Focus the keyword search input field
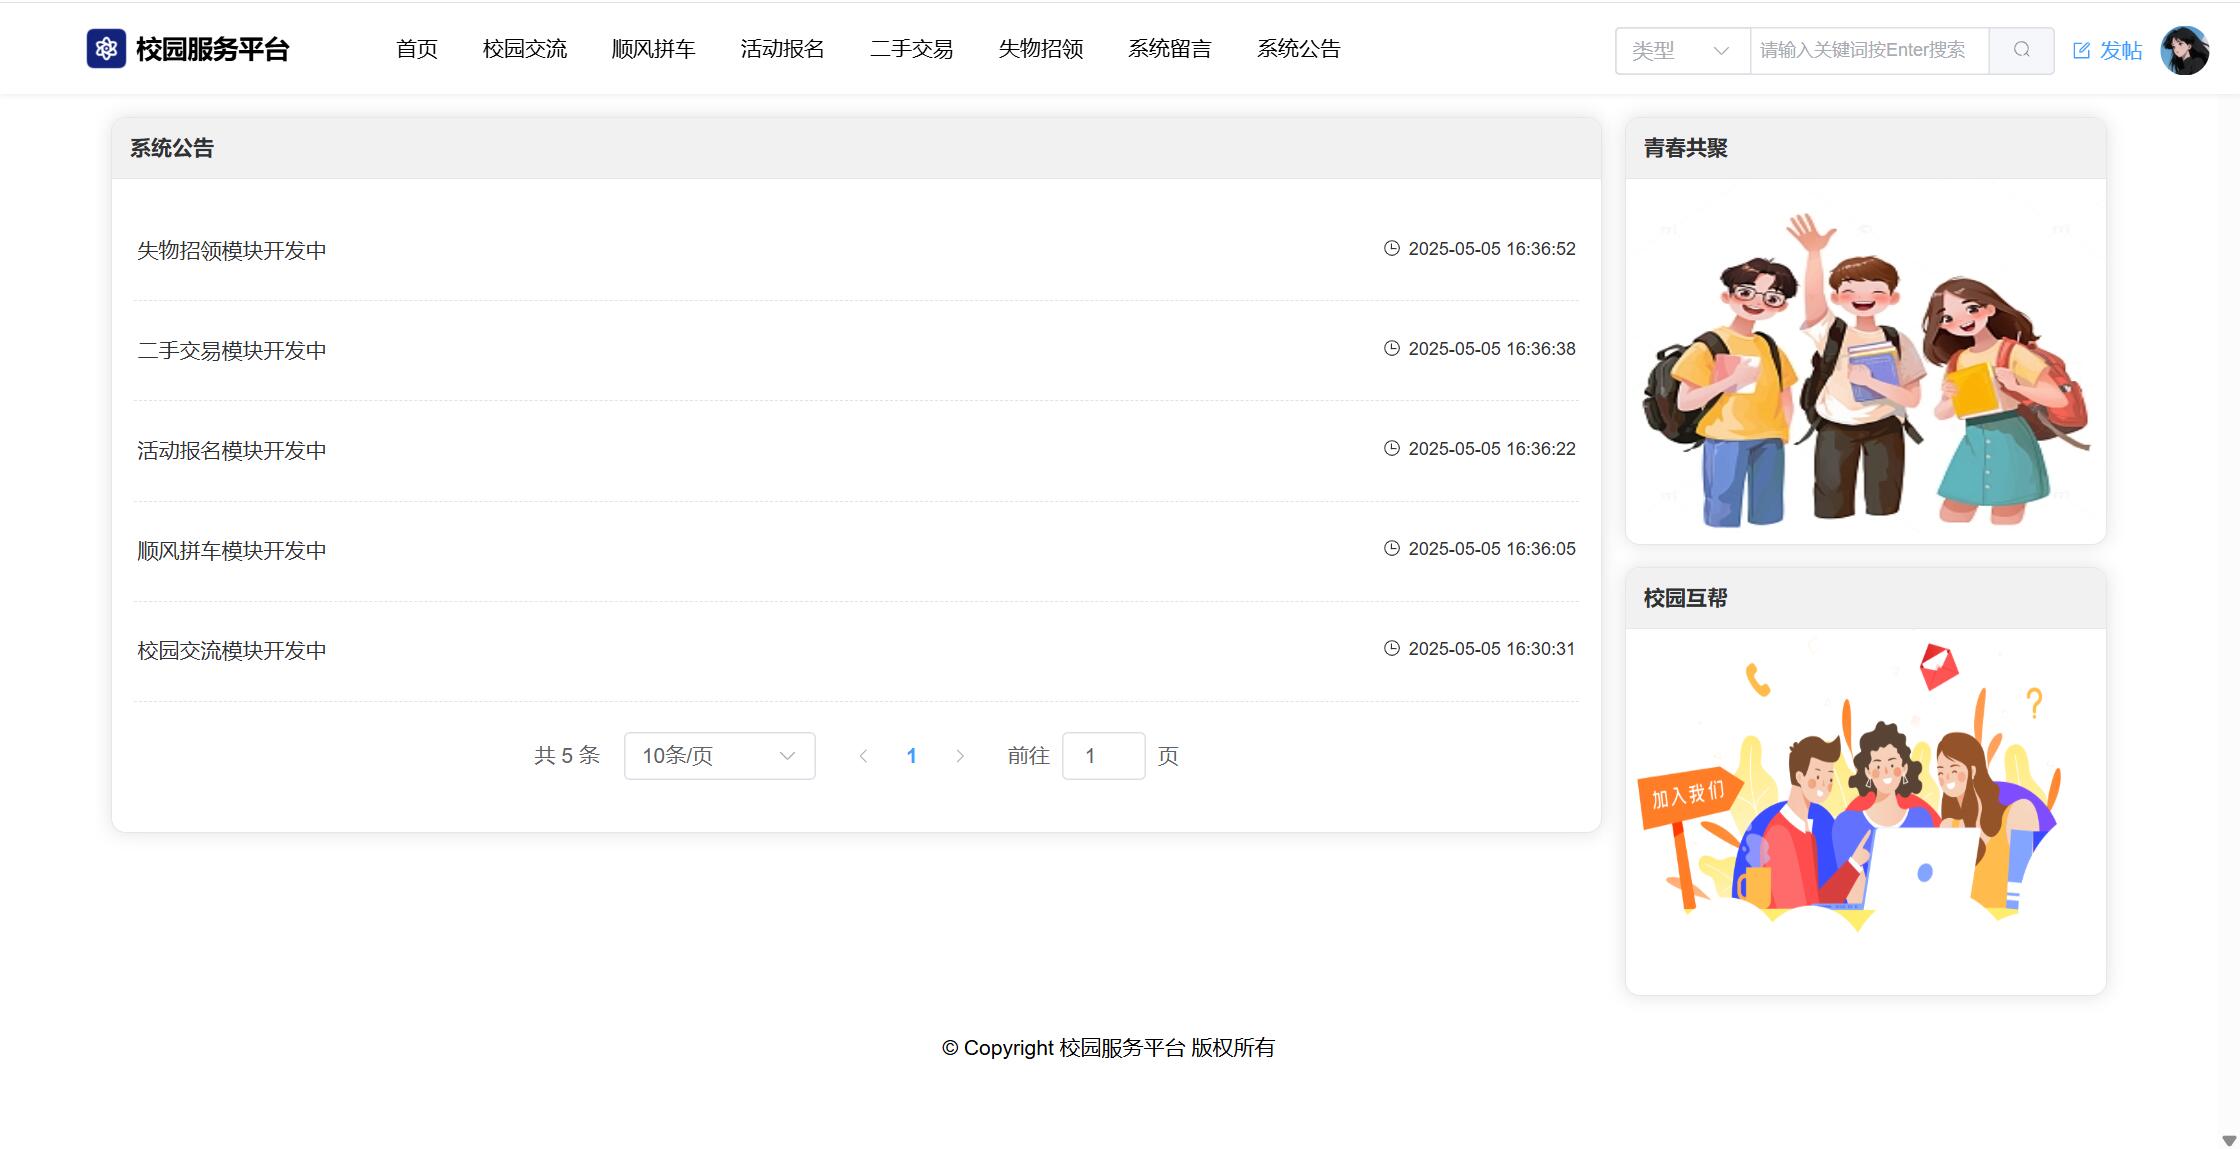 click(1868, 50)
